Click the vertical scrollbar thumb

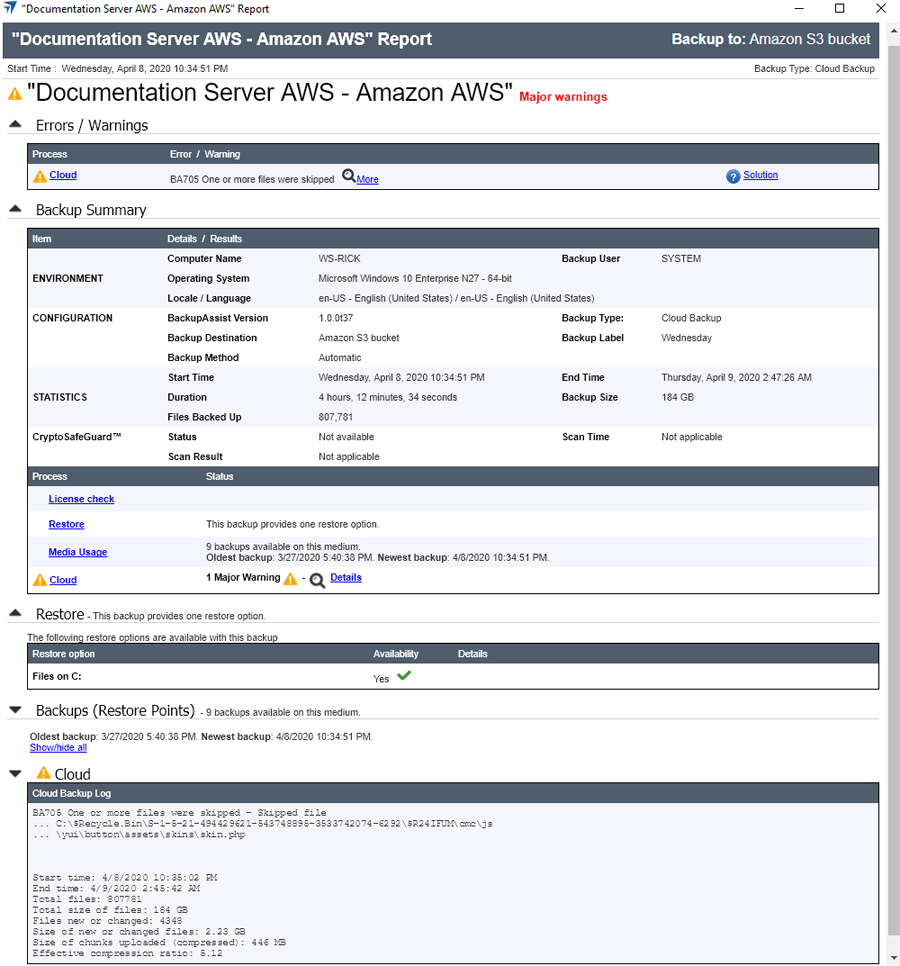point(894,490)
